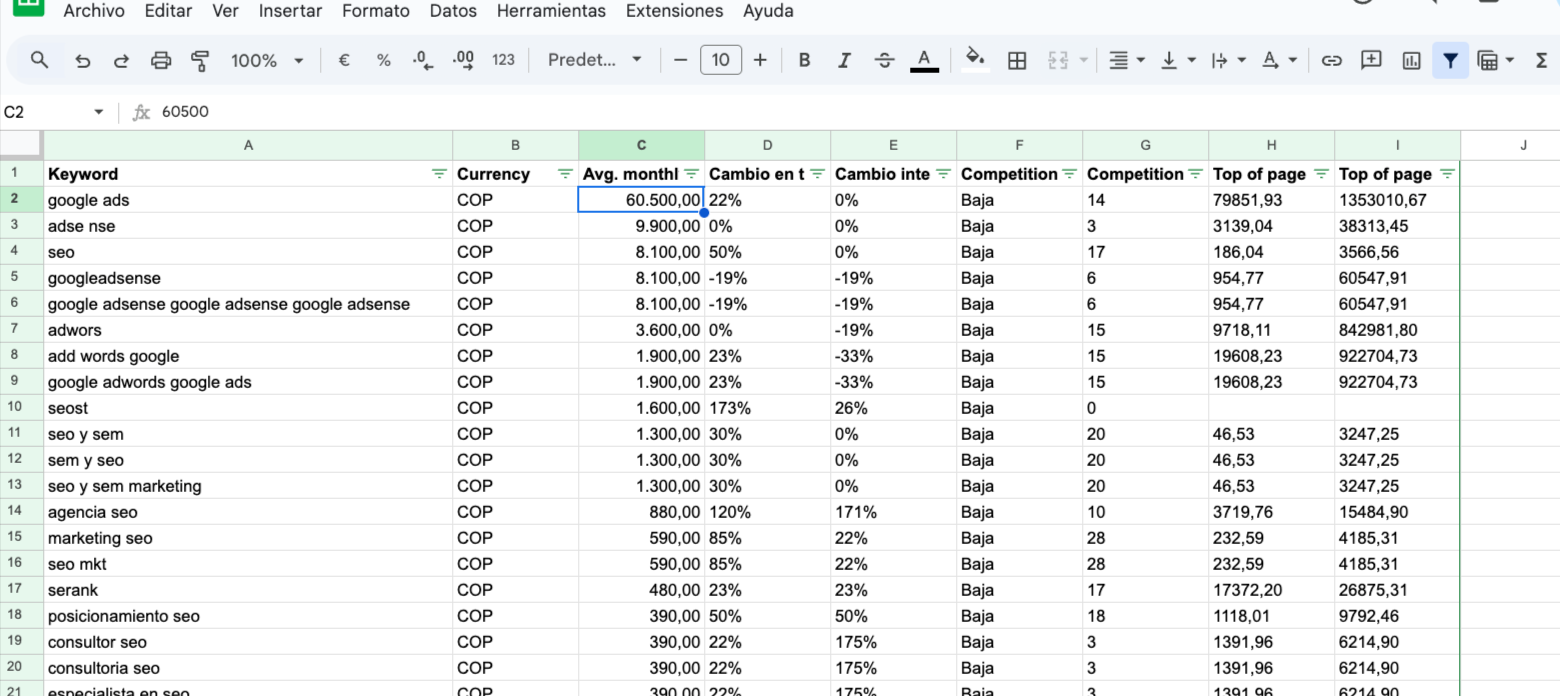The height and width of the screenshot is (696, 1560).
Task: Click the increase font size plus button
Action: 760,60
